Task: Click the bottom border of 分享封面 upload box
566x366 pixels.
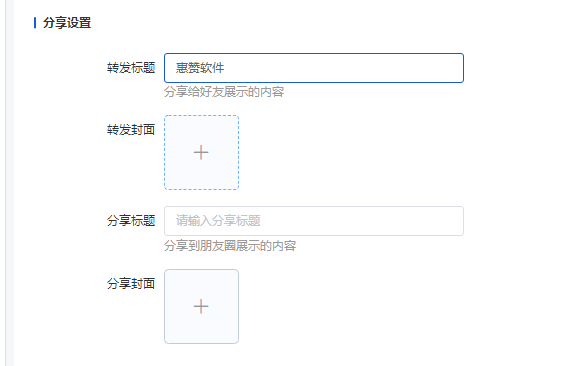Action: pos(201,343)
